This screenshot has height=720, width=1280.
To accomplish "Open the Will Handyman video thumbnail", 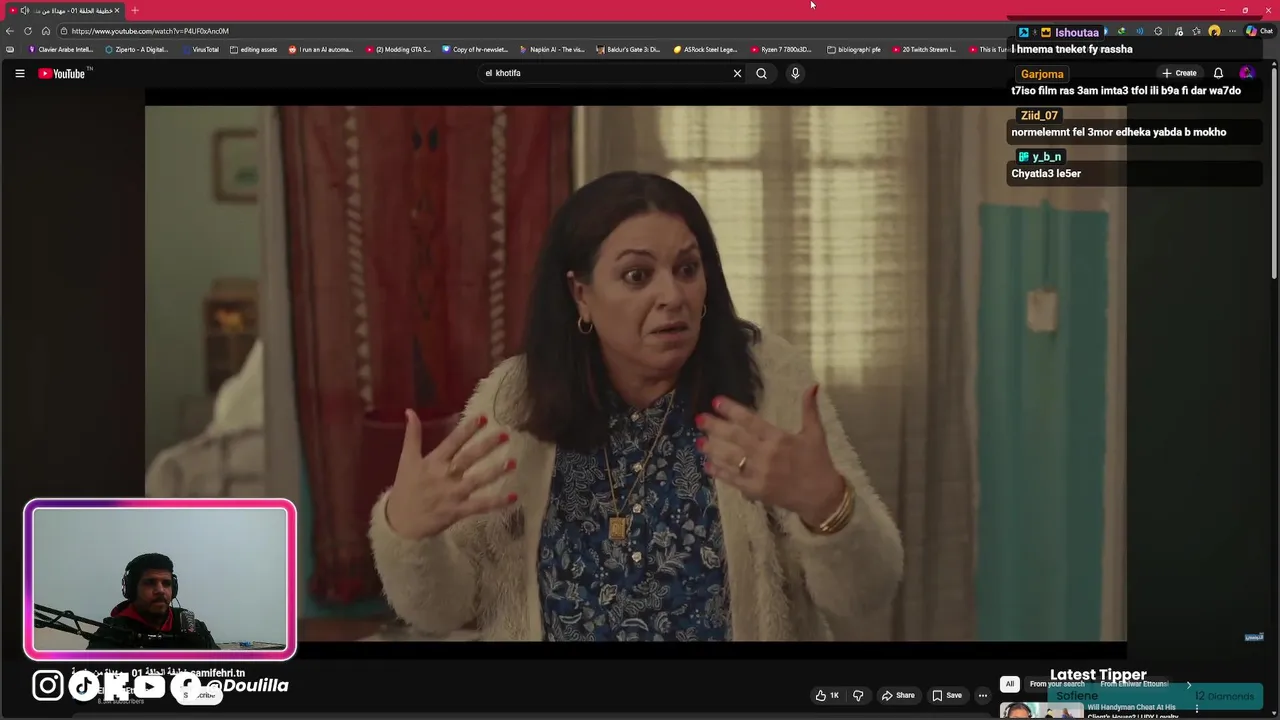I will [x=1041, y=710].
